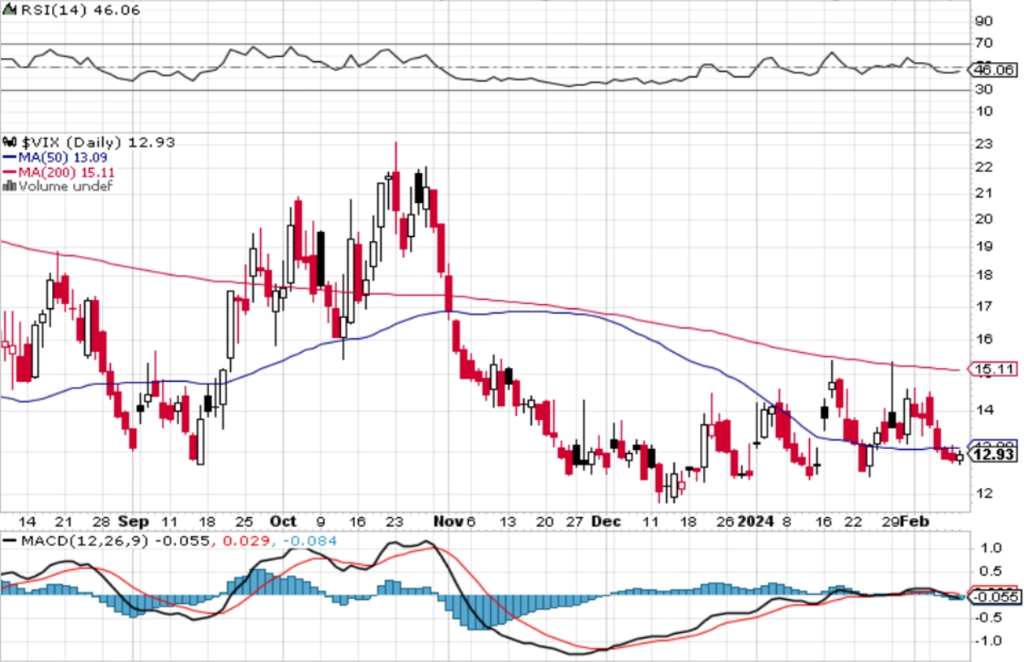Image resolution: width=1024 pixels, height=662 pixels.
Task: Click the Volume undef label
Action: (x=66, y=187)
